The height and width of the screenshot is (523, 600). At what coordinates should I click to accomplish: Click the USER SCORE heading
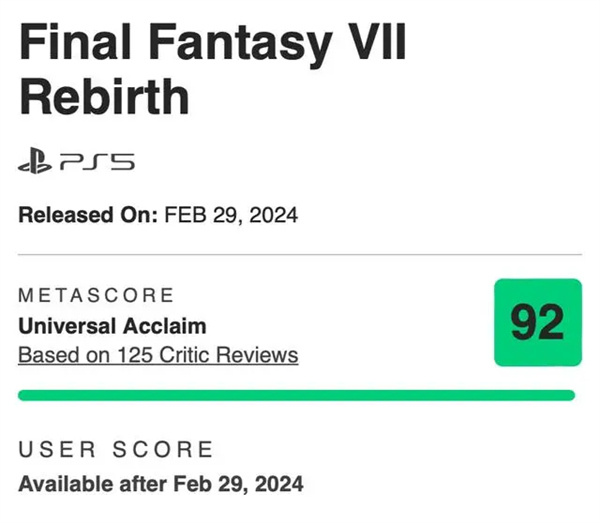click(x=116, y=449)
